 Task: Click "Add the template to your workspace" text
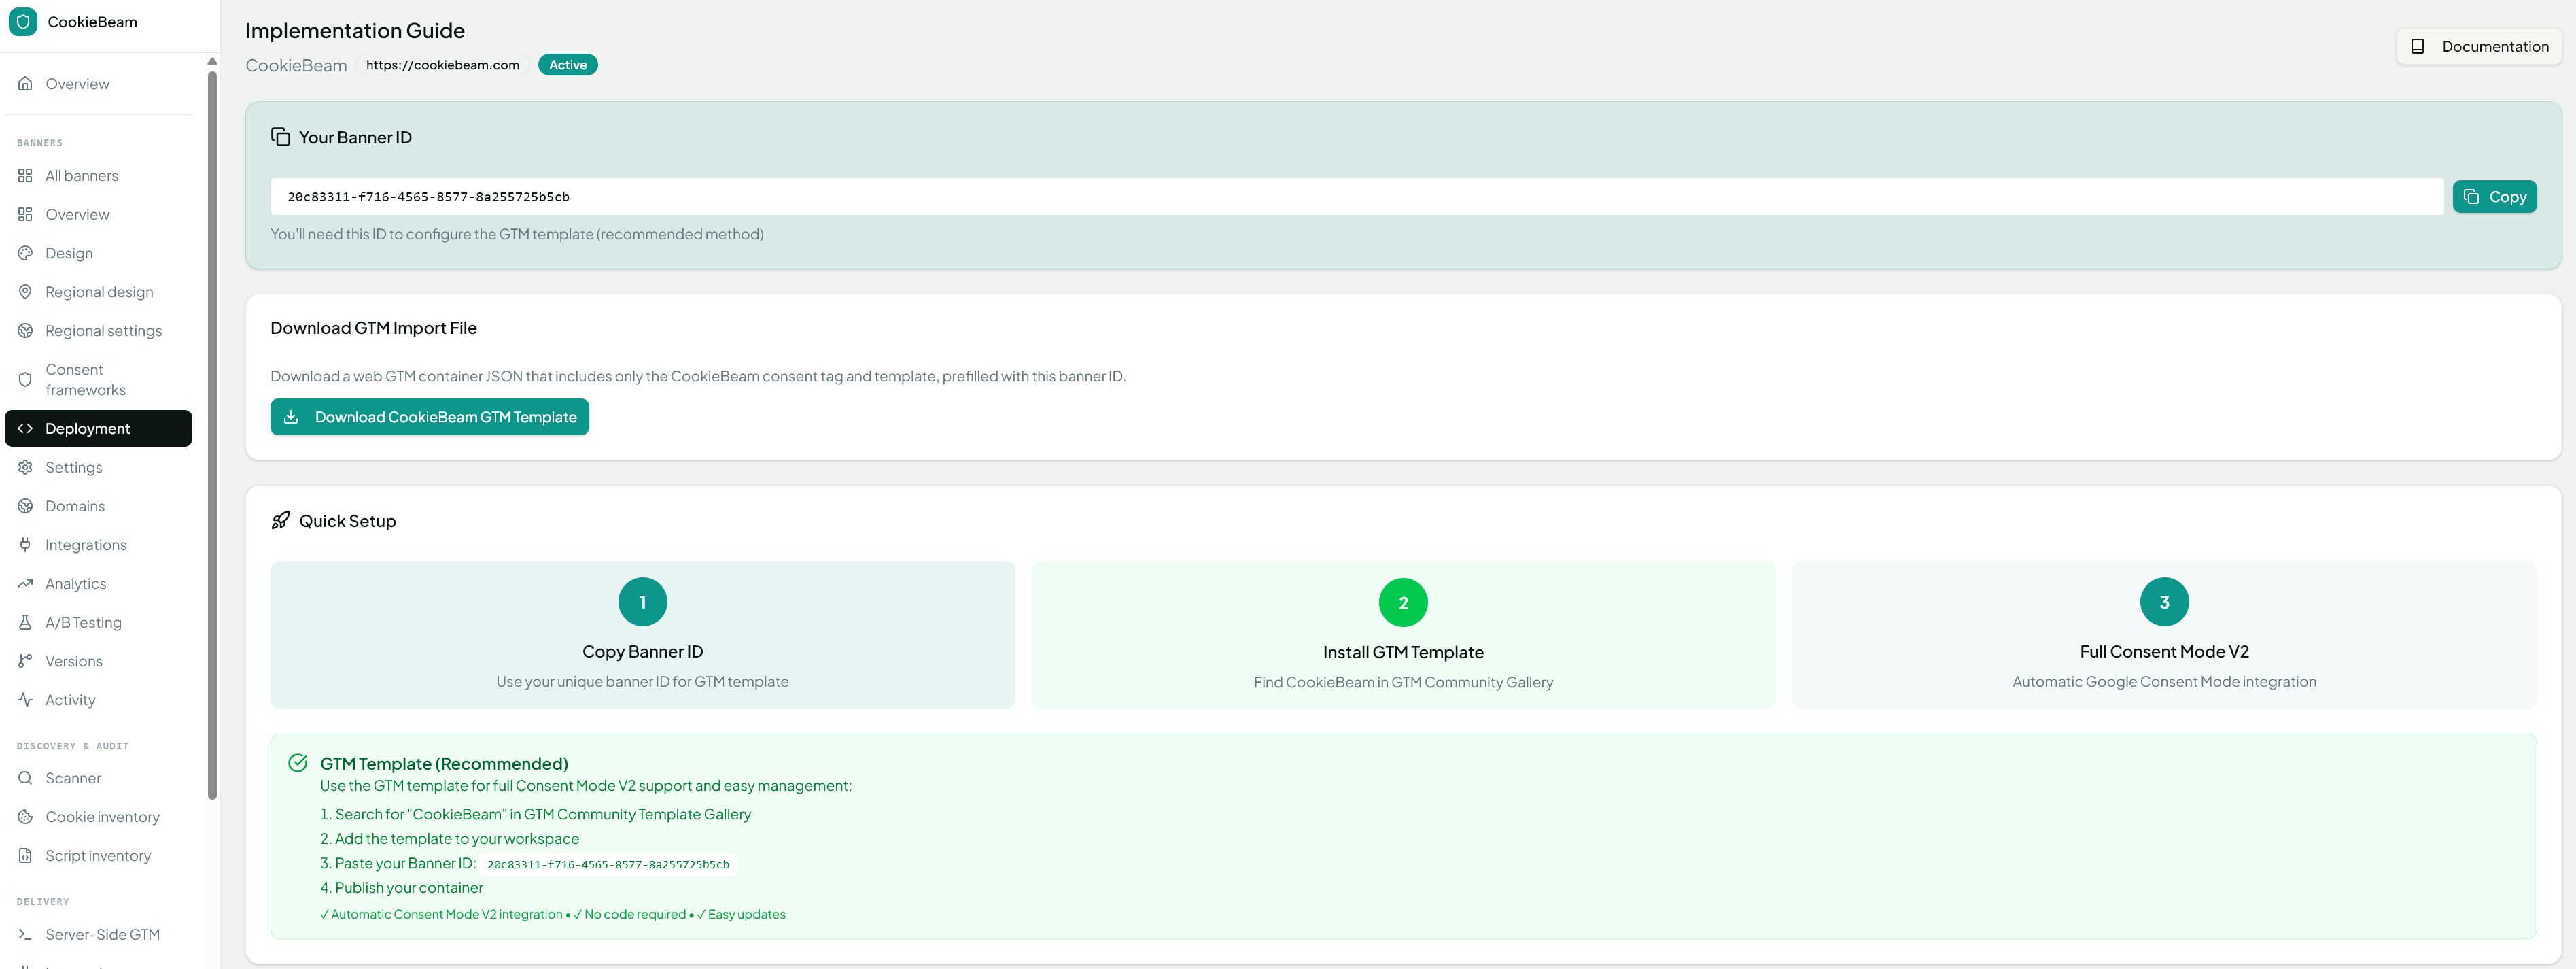[x=457, y=839]
